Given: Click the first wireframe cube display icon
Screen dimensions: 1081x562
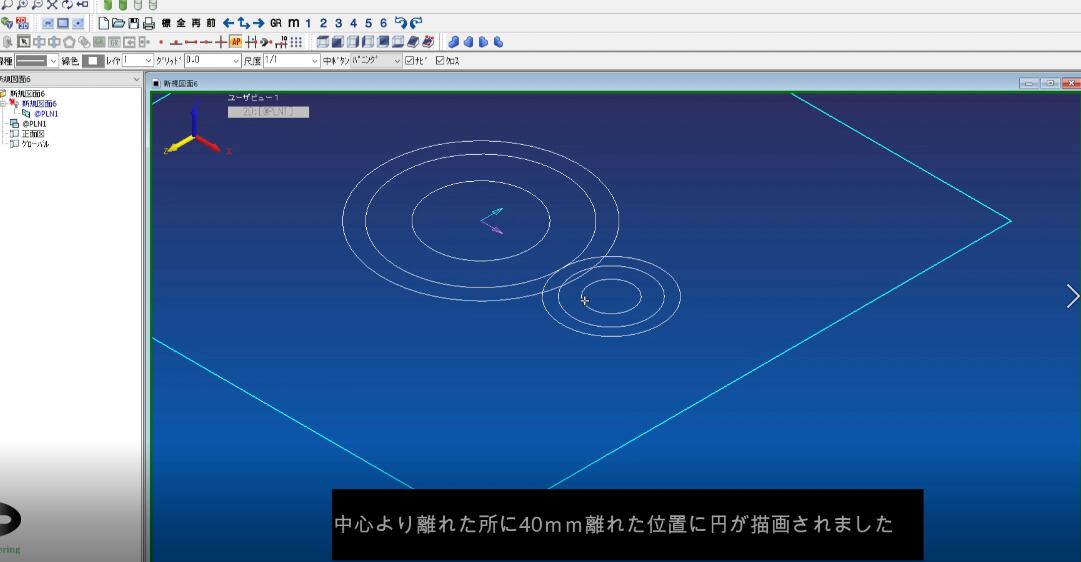Looking at the screenshot, I should [x=323, y=42].
